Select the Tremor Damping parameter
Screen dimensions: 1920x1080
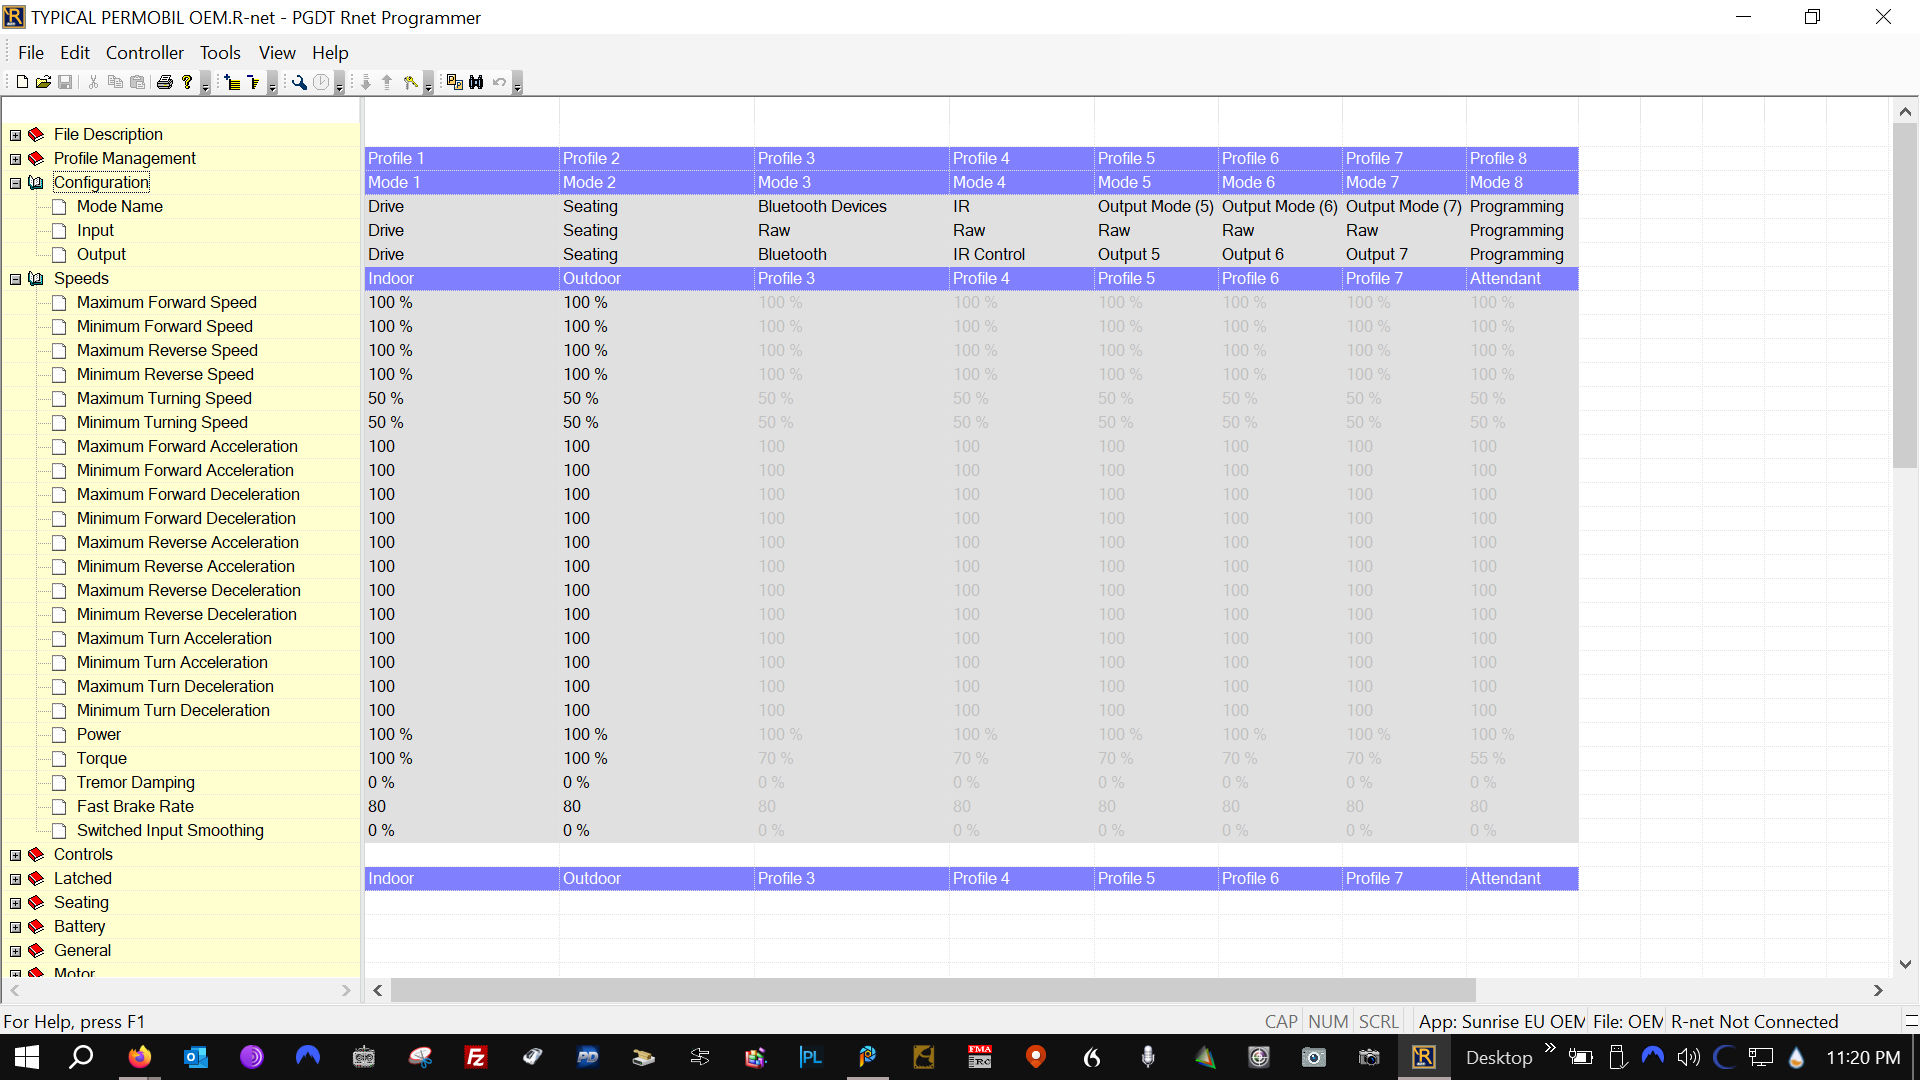(x=135, y=782)
